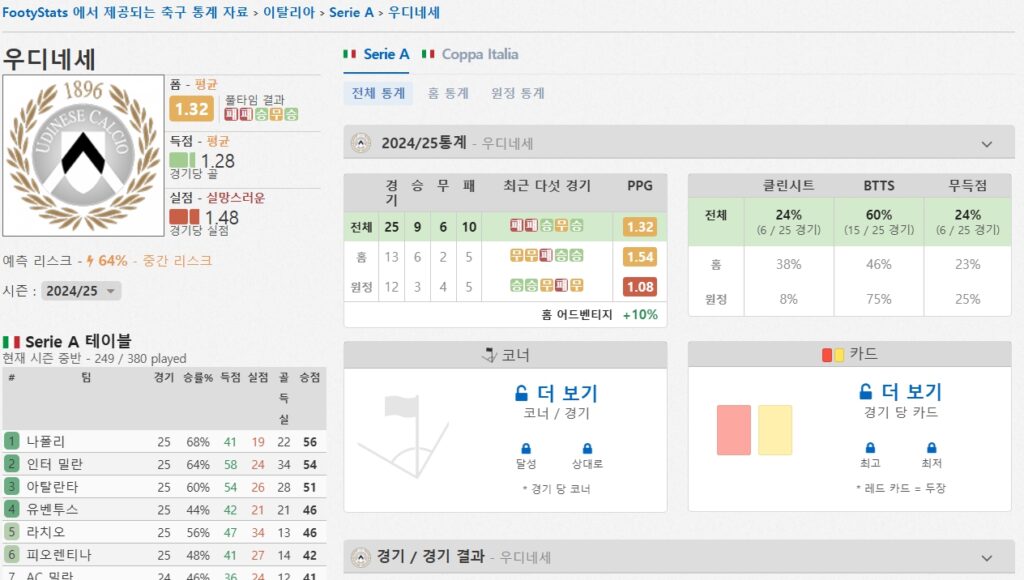The image size is (1024, 580).
Task: Click the club icon in 경기 결과 header
Action: [x=360, y=557]
